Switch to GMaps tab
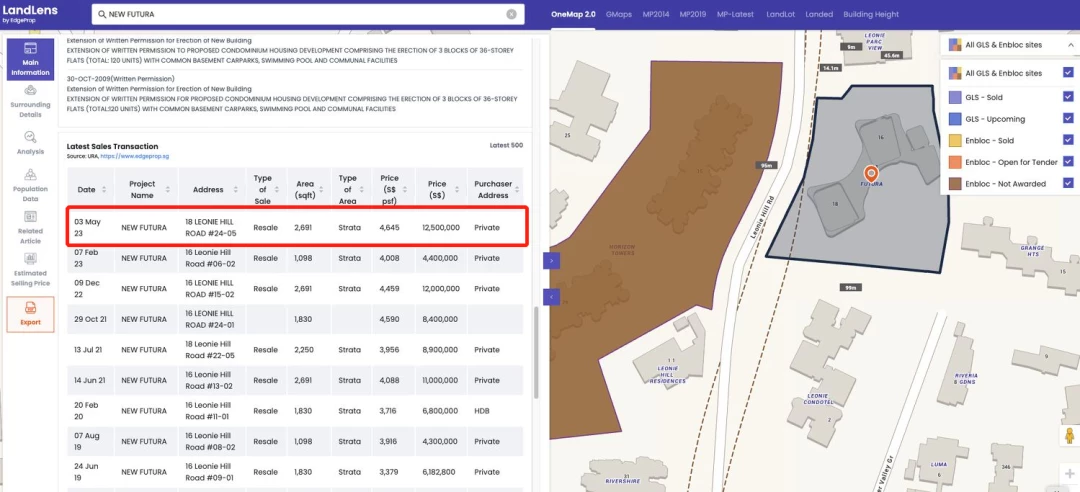 [619, 14]
